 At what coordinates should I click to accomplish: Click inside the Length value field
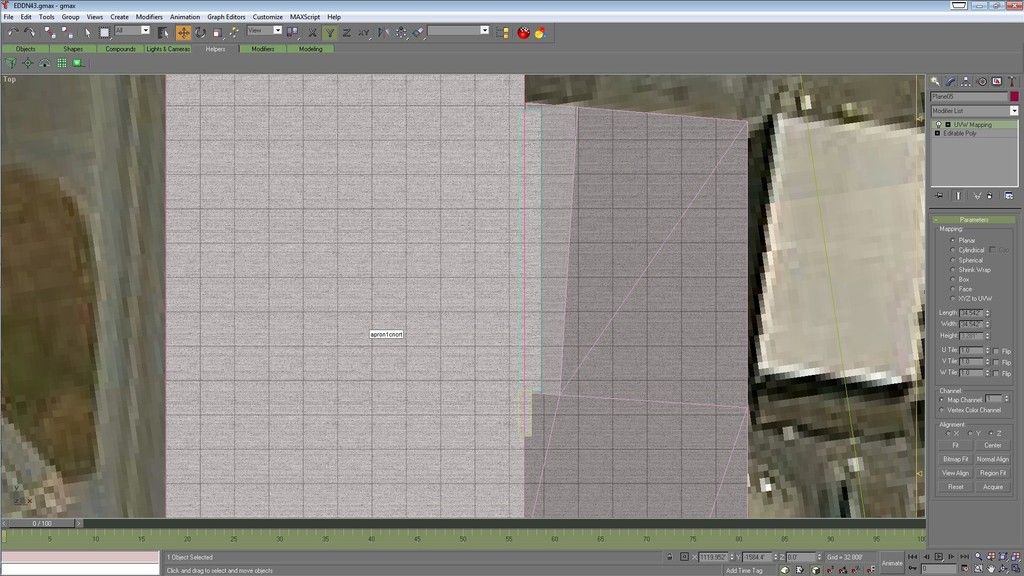(x=970, y=313)
